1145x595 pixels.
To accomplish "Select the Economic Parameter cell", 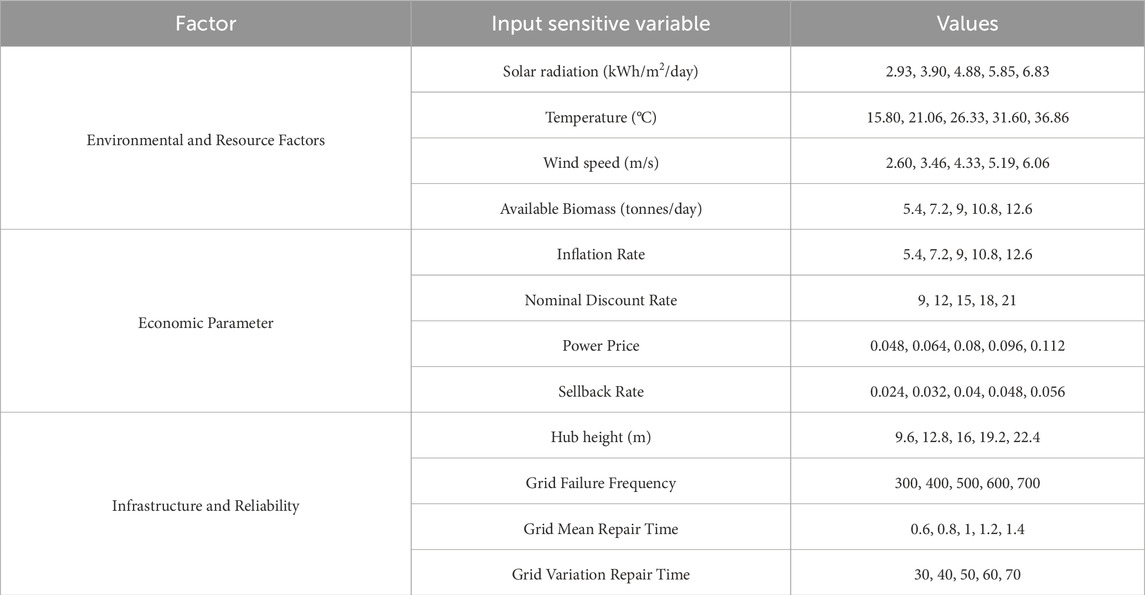I will (205, 323).
